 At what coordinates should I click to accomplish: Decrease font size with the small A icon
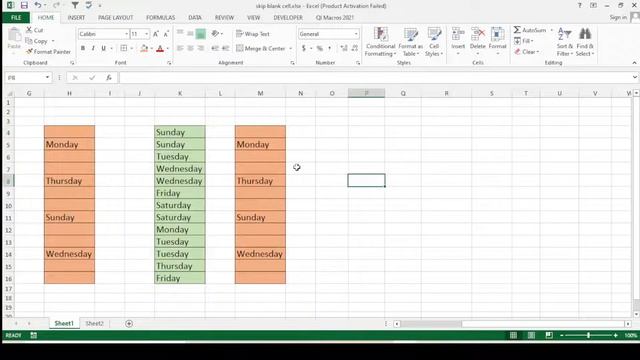166,34
